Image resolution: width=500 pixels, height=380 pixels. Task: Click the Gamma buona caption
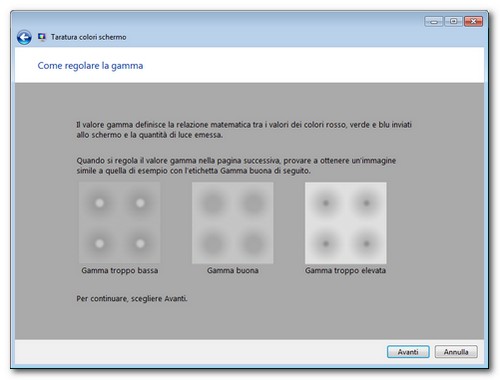(x=233, y=270)
